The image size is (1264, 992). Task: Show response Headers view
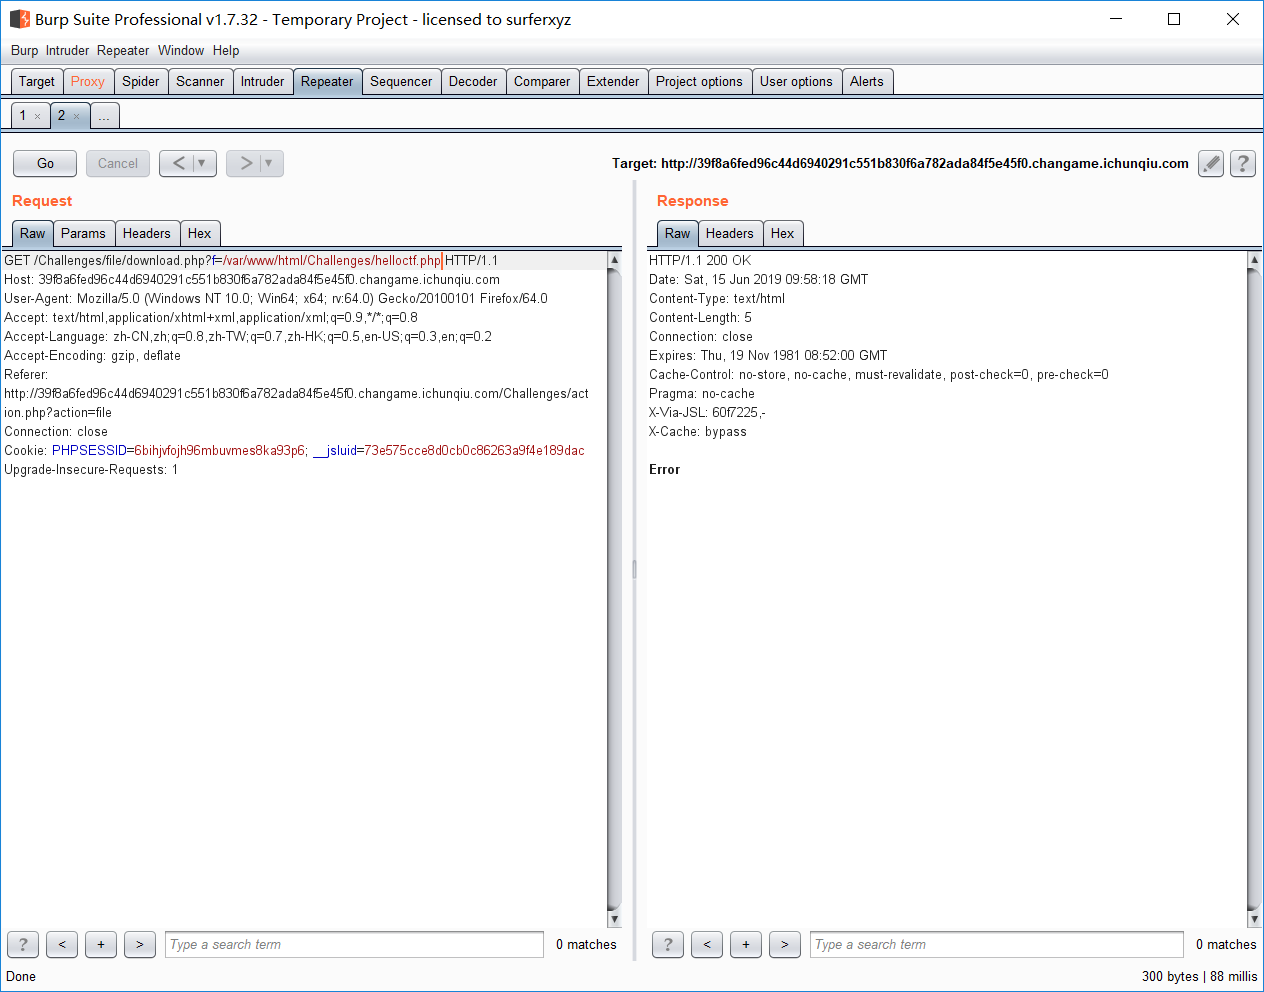730,233
